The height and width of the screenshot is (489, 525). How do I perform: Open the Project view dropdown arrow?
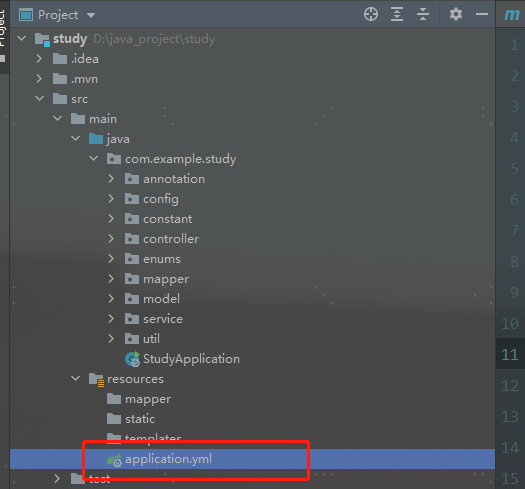tap(91, 15)
